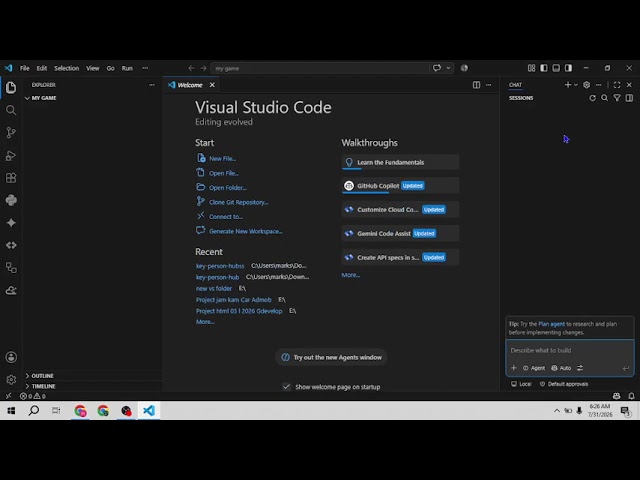Split the editor right
The image size is (640, 480).
click(x=476, y=85)
